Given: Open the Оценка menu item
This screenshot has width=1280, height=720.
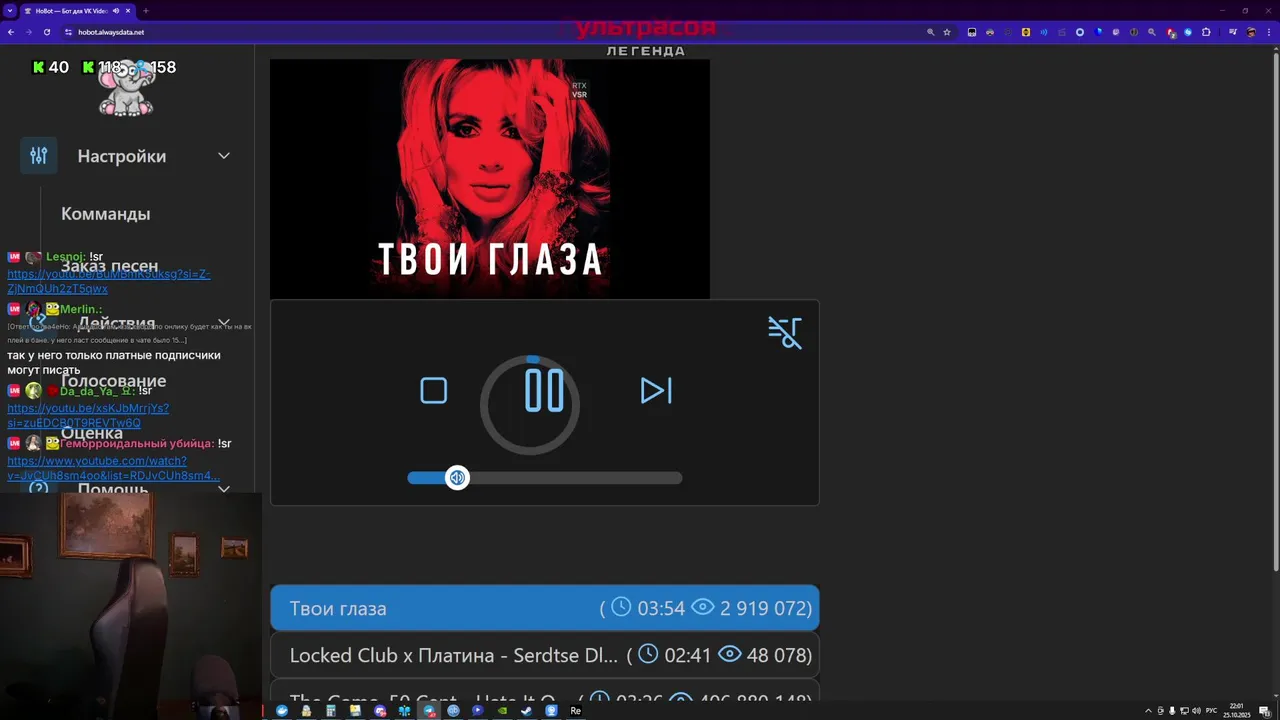Looking at the screenshot, I should click(92, 433).
